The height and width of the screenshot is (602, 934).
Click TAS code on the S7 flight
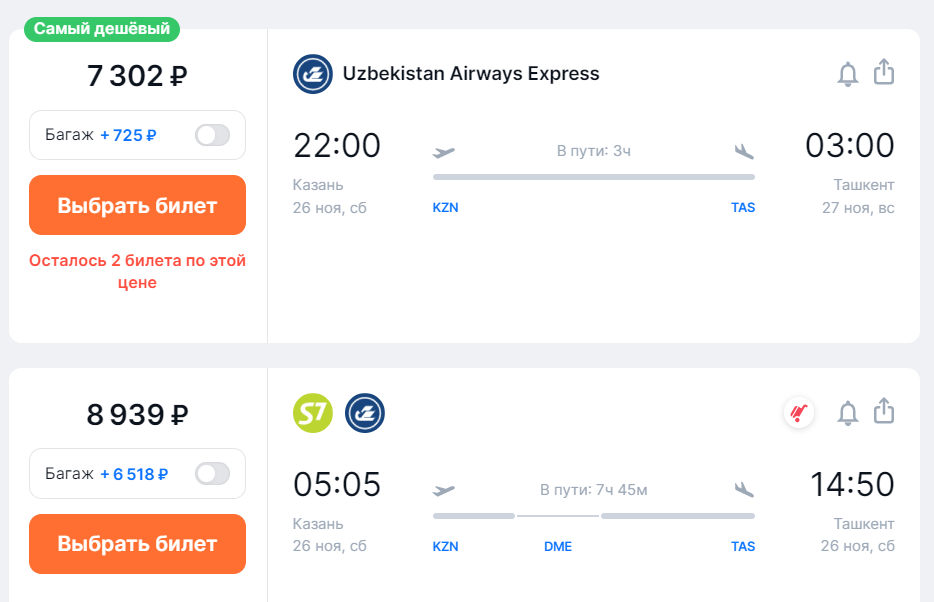tap(743, 547)
